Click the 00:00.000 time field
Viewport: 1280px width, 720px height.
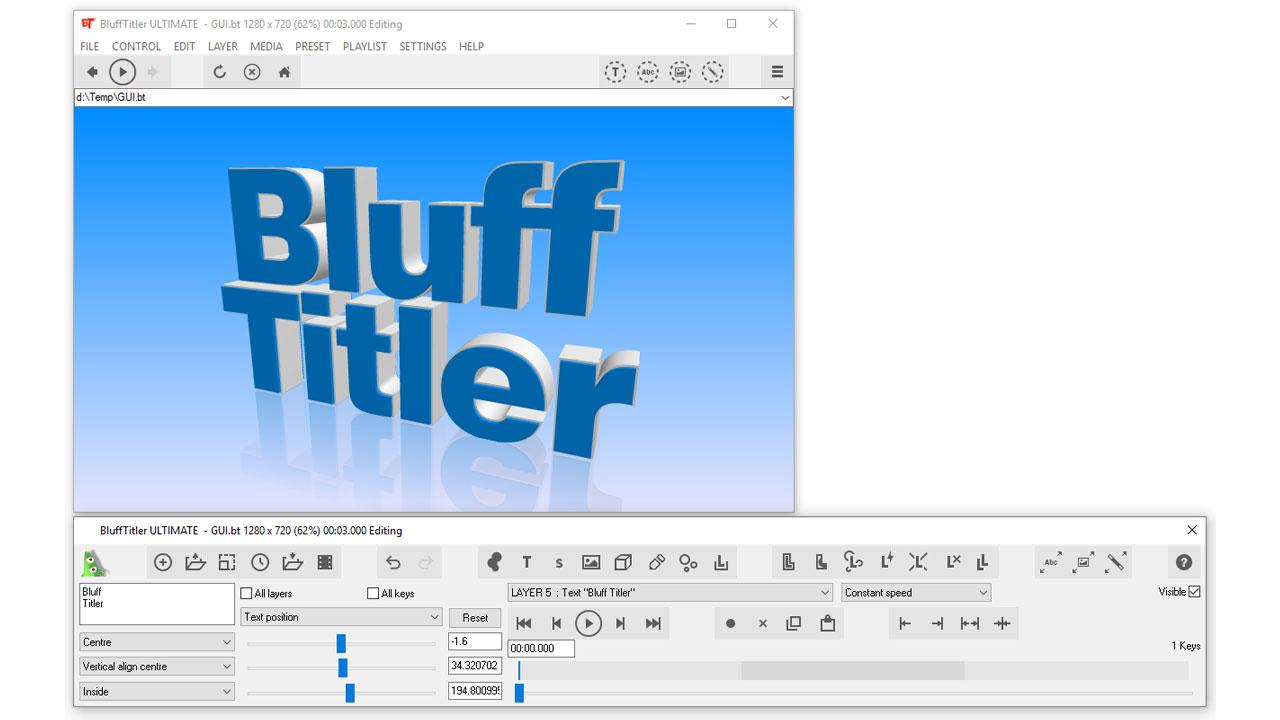[541, 648]
